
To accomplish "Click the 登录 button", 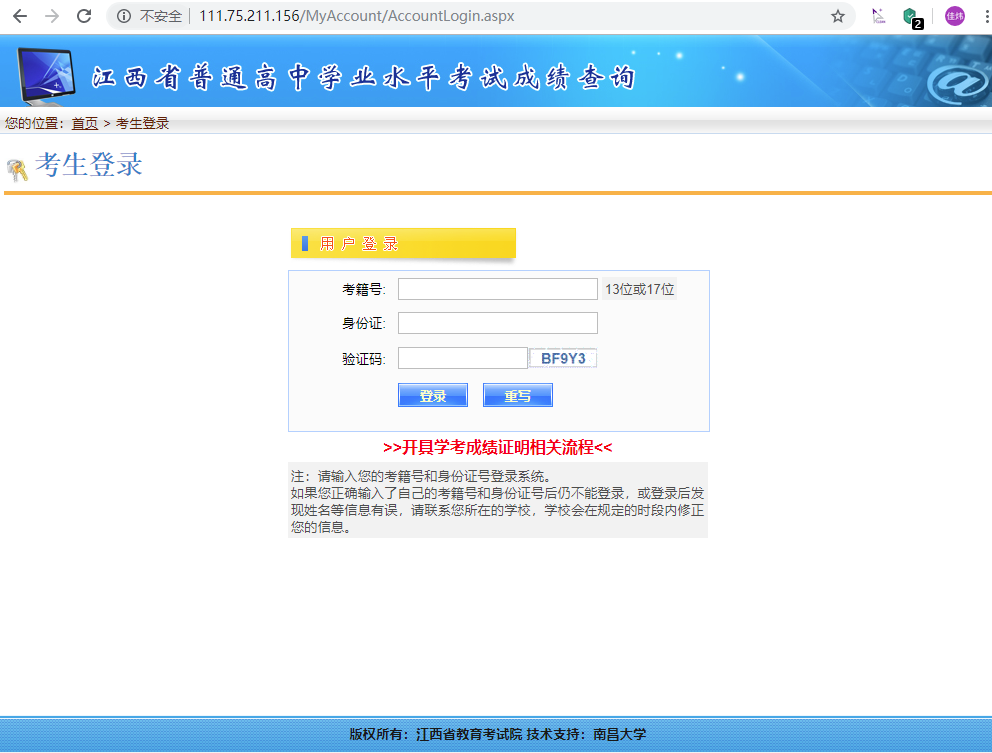I will coord(433,395).
